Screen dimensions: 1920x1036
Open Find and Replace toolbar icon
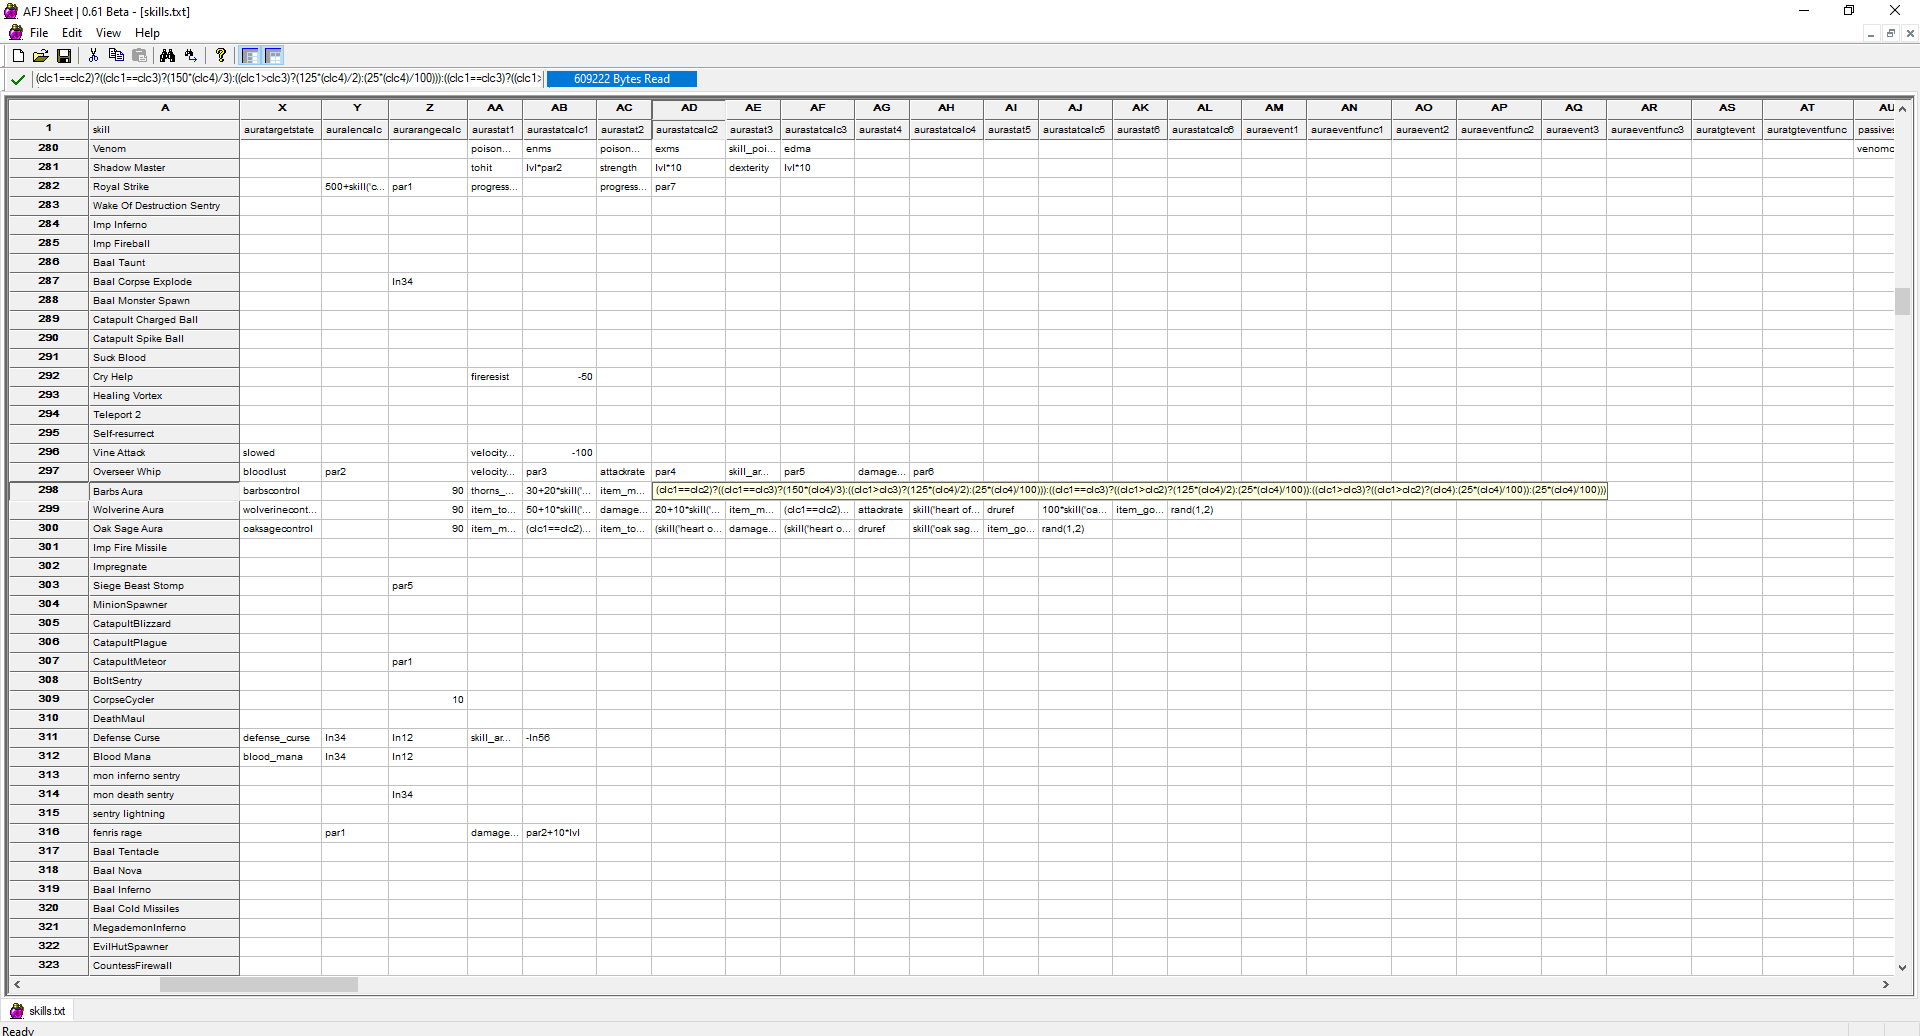click(190, 56)
